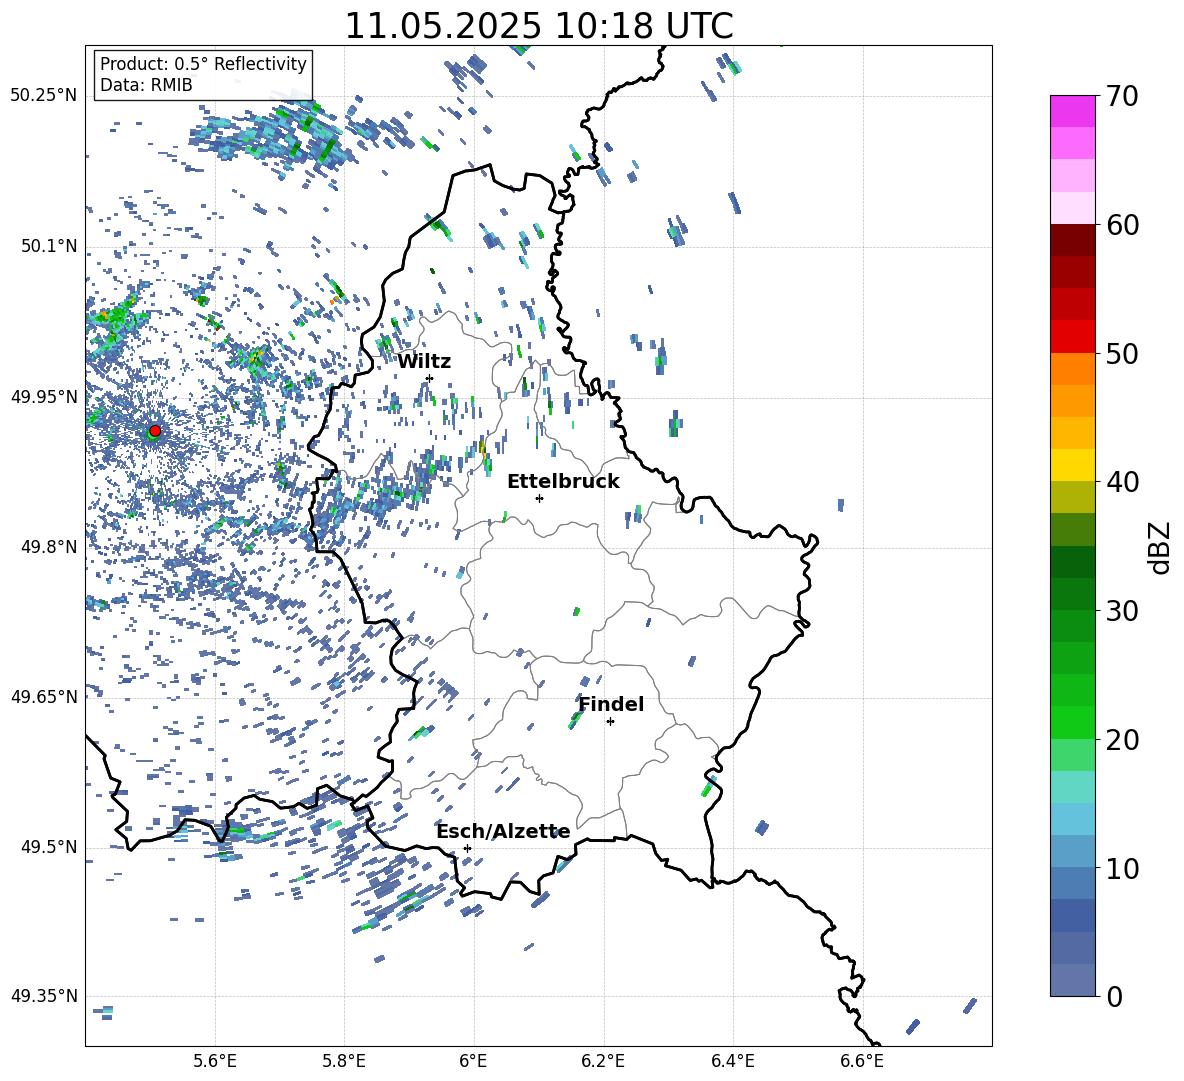This screenshot has width=1184, height=1081.
Task: Click the 6°E longitude label
Action: (473, 1061)
